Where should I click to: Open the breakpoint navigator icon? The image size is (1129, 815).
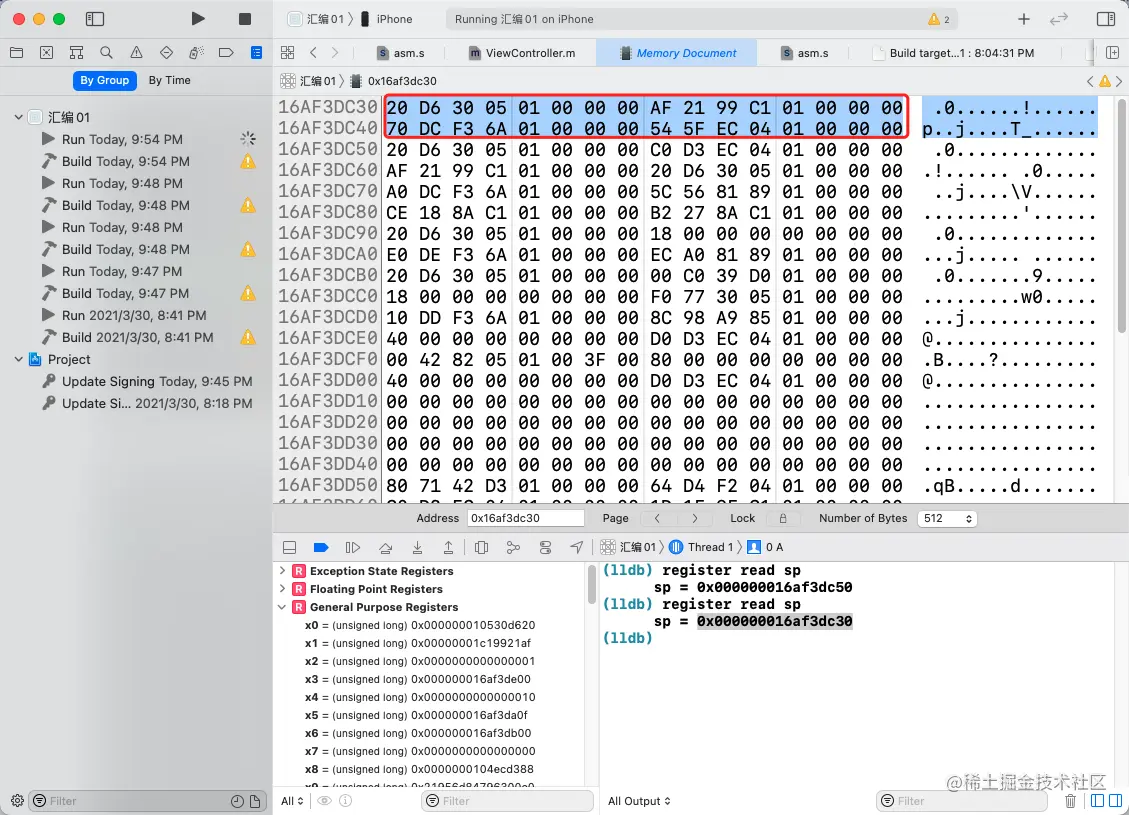(x=226, y=53)
